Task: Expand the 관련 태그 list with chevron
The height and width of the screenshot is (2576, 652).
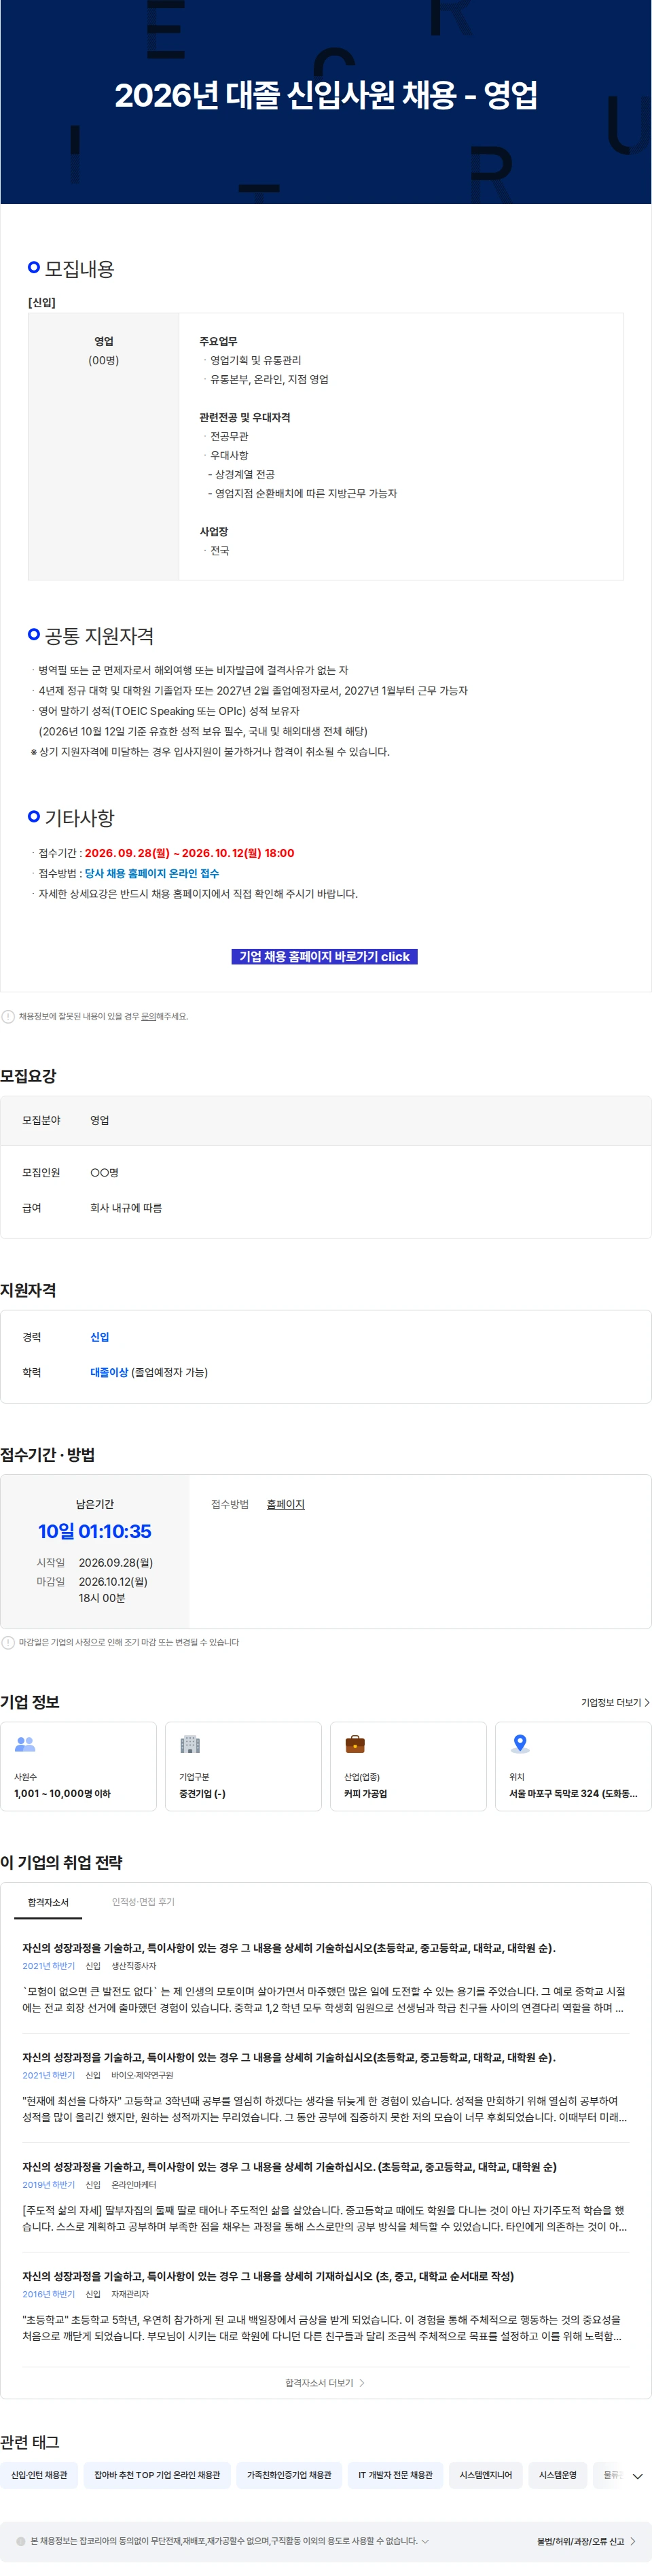Action: click(x=637, y=2476)
